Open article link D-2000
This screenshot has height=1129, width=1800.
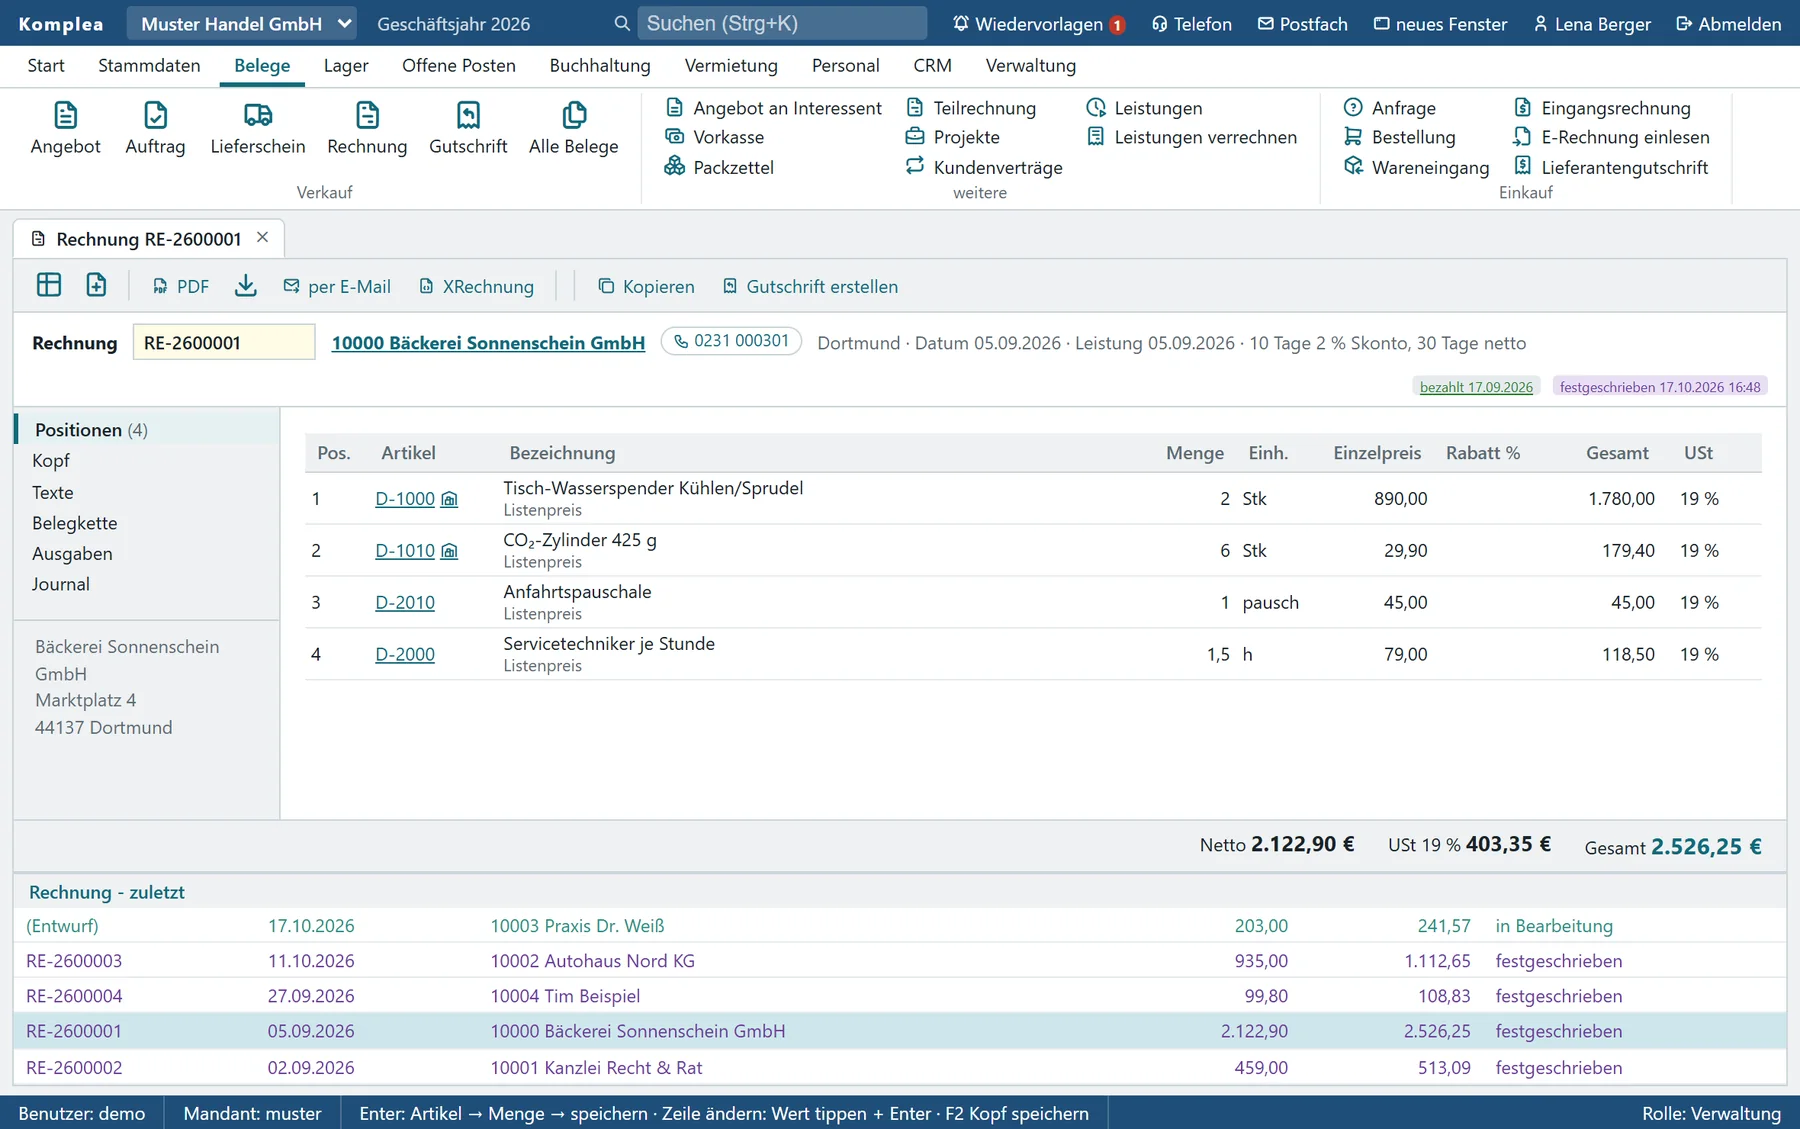coord(405,655)
